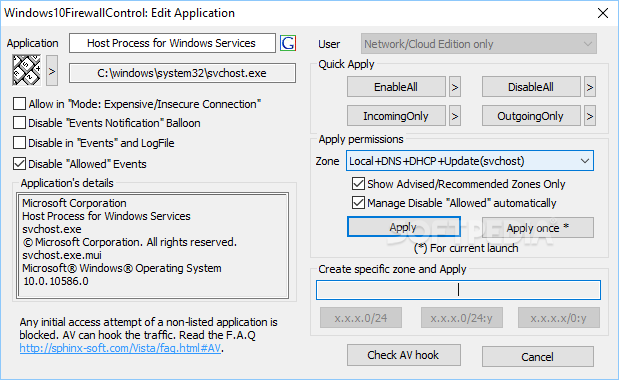
Task: Expand the arrow next to IncomingOnly
Action: (455, 116)
